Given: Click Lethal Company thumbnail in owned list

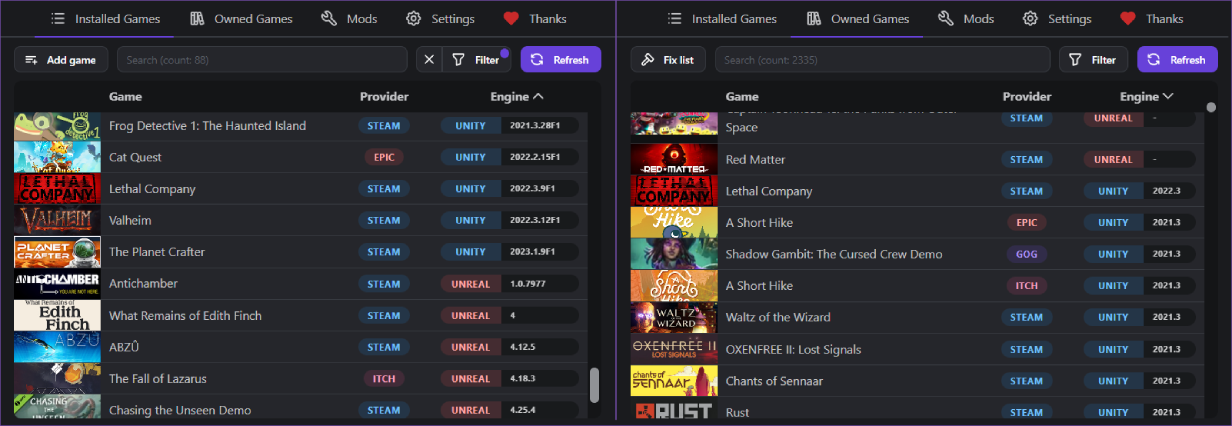Looking at the screenshot, I should click(x=674, y=191).
